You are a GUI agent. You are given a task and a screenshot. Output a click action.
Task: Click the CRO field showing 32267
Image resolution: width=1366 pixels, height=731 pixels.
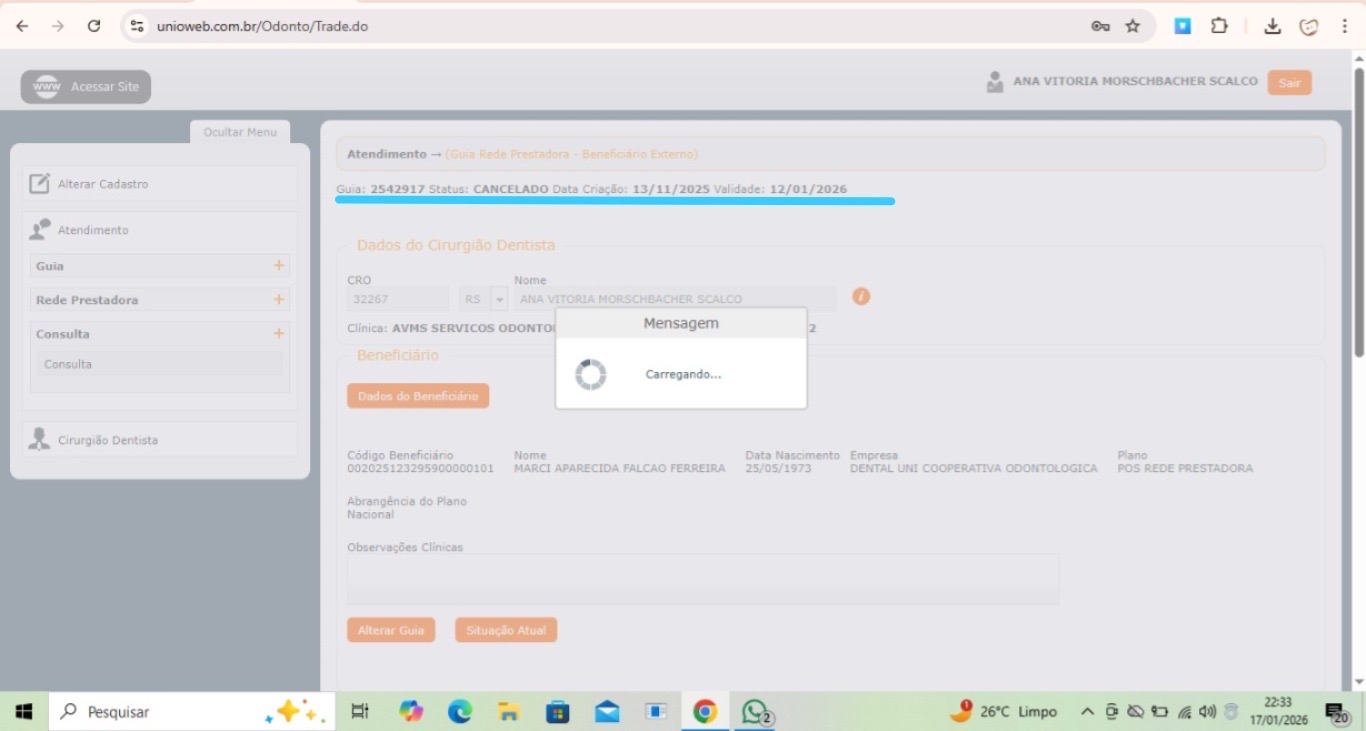398,299
